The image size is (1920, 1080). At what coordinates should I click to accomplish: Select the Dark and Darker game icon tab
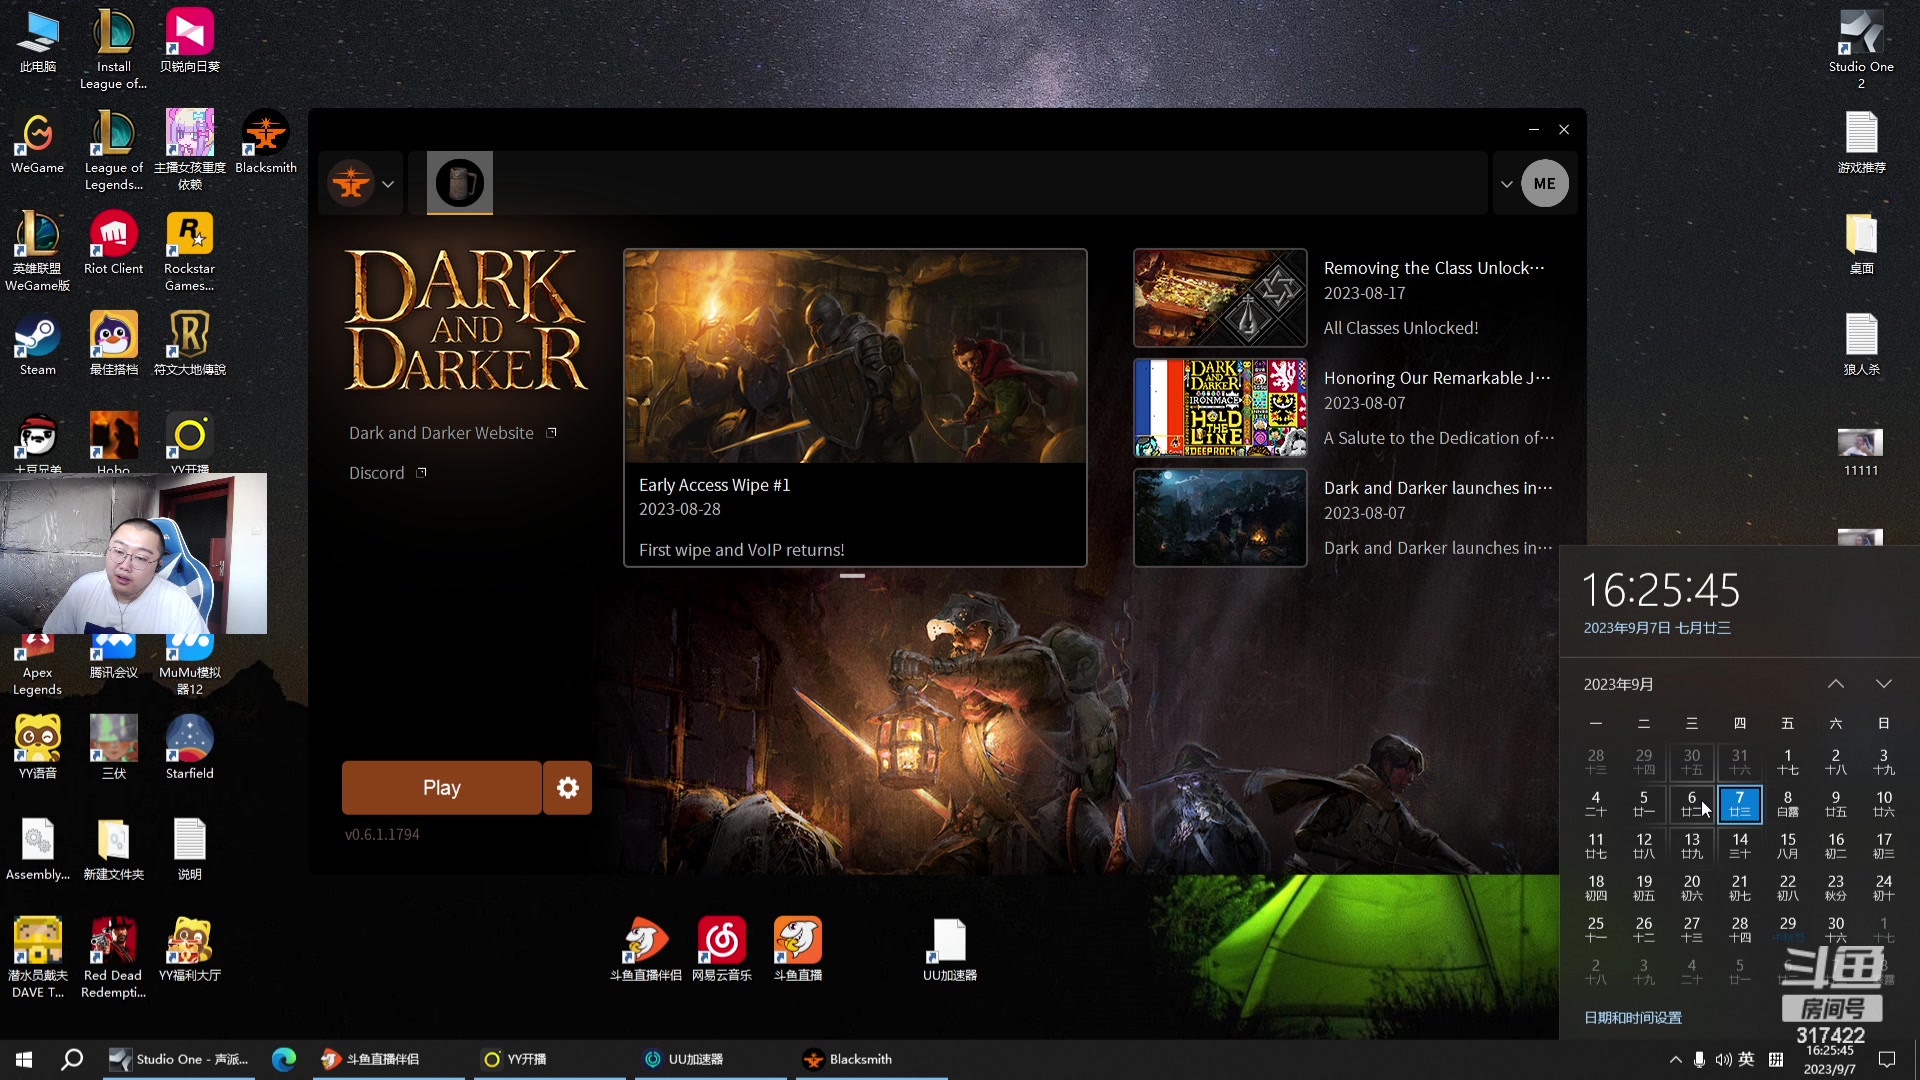click(x=460, y=183)
